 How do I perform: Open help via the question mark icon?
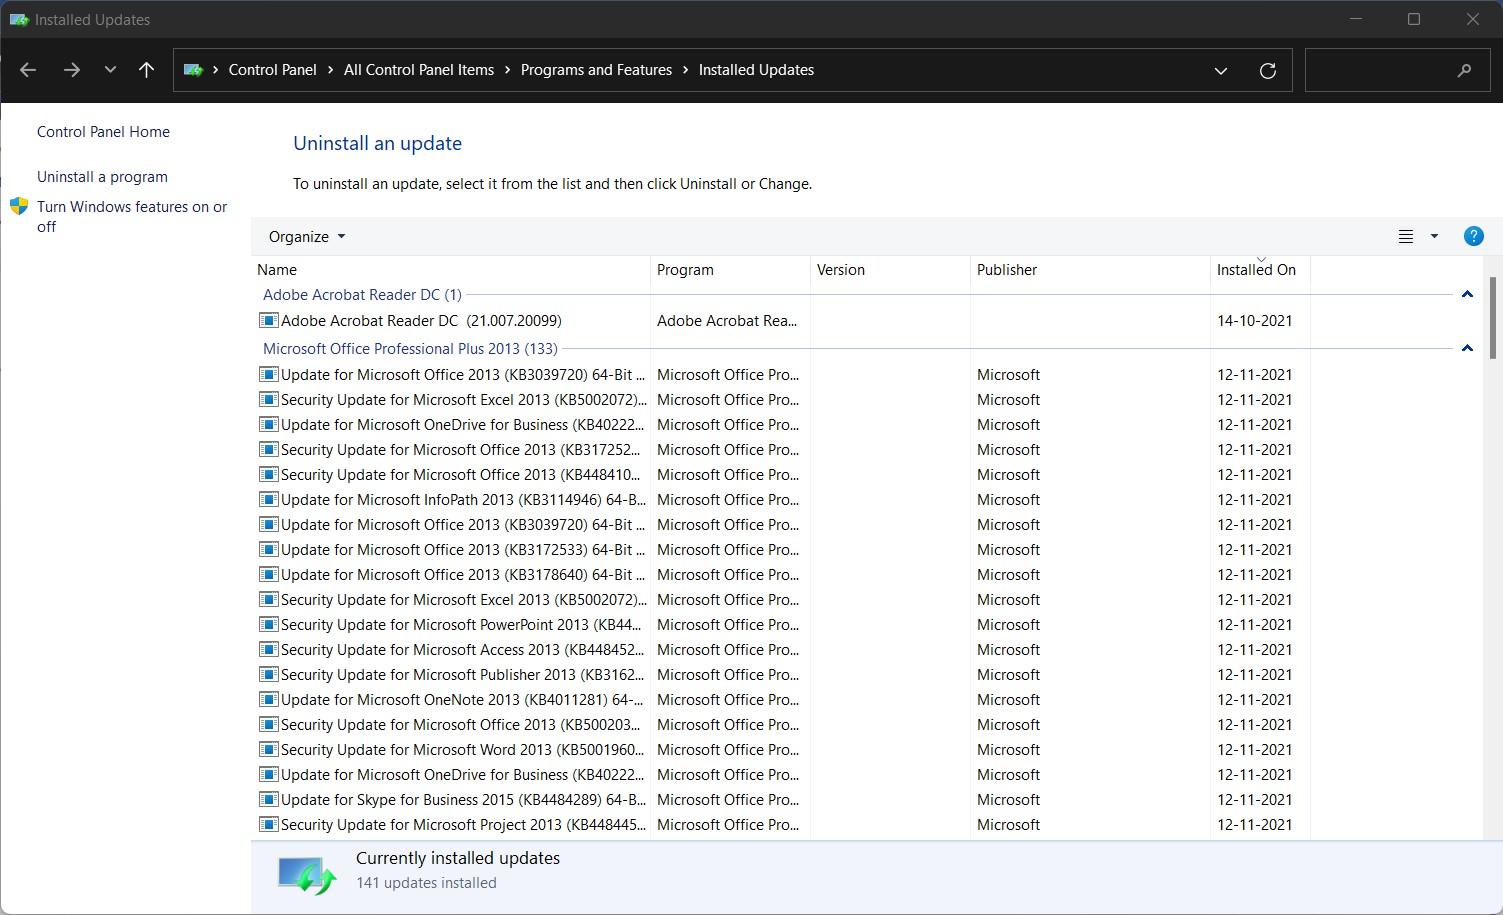coord(1473,236)
